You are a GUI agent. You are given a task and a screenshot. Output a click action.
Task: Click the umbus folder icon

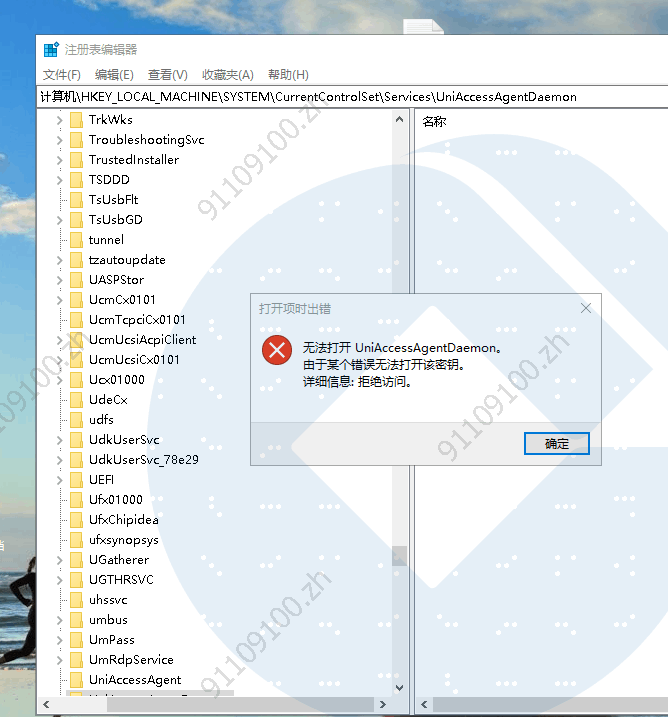point(76,620)
